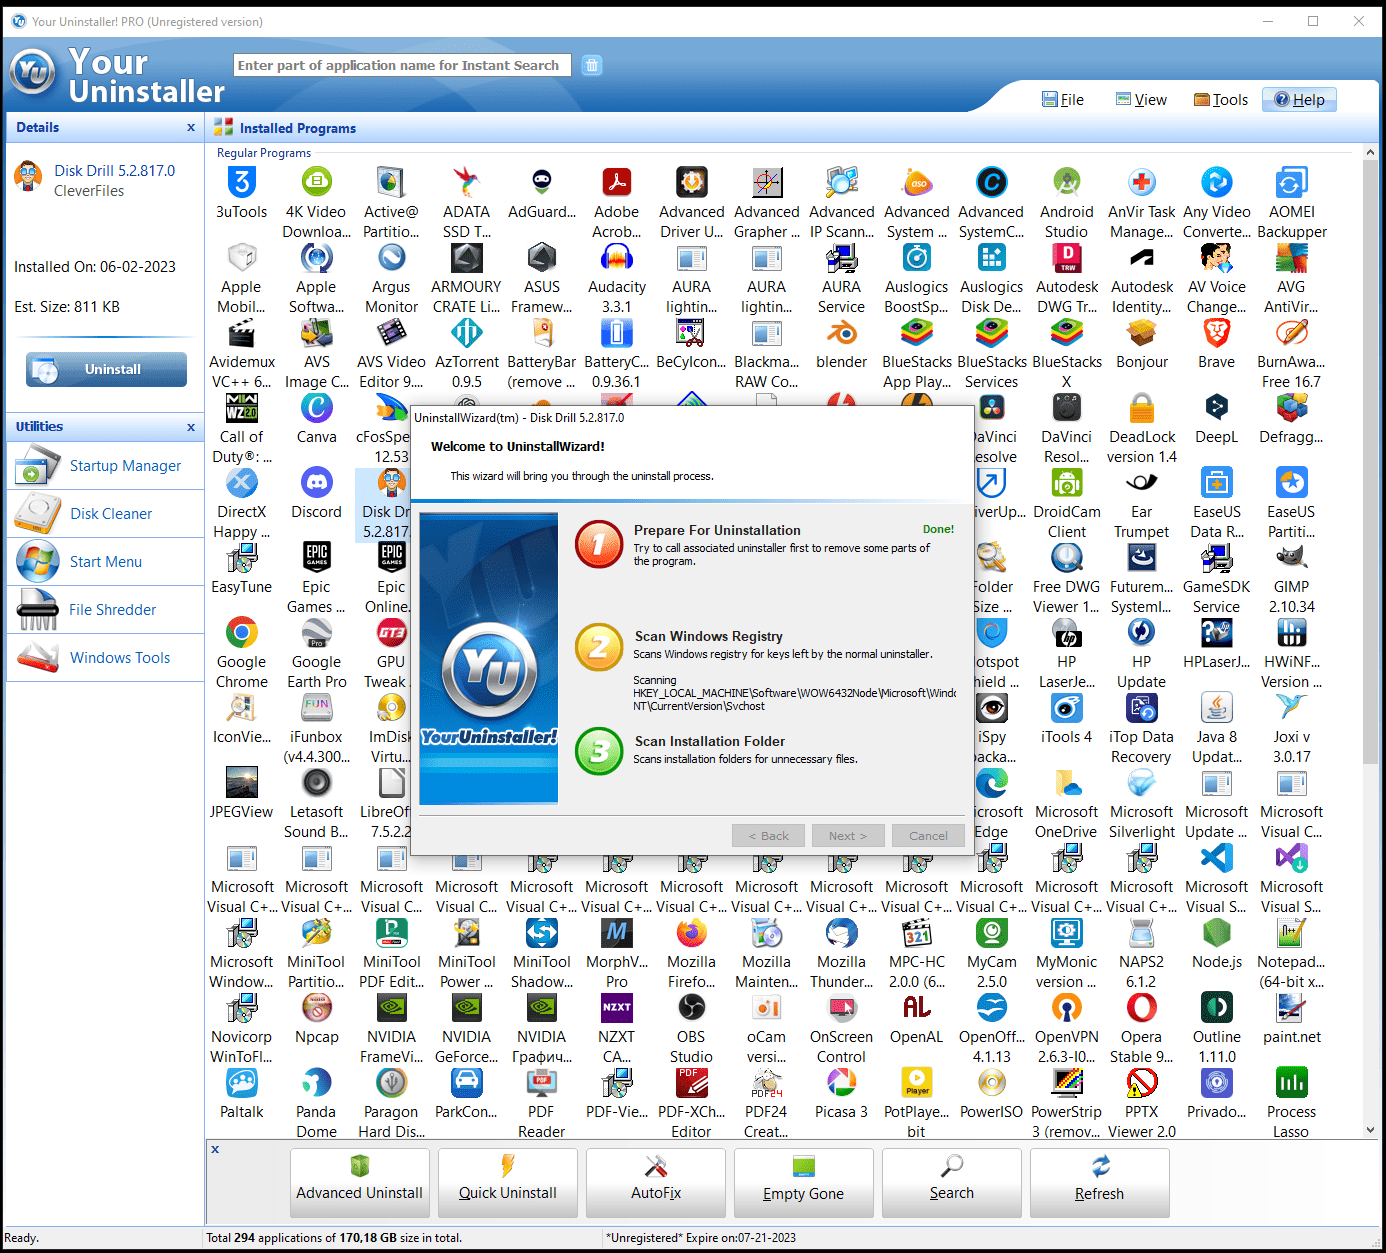
Task: Click the trash icon beside search box
Action: click(x=592, y=65)
